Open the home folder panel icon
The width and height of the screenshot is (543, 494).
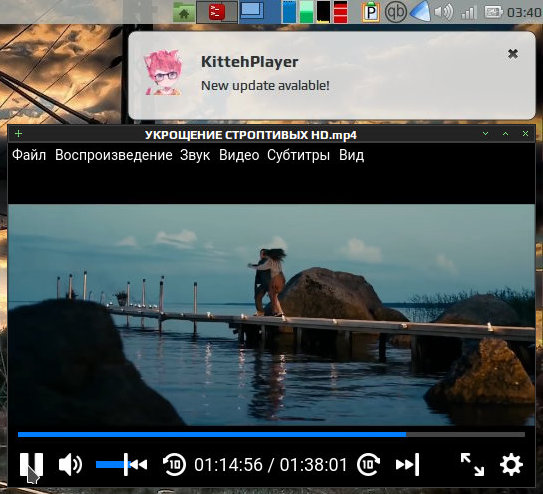[x=184, y=12]
